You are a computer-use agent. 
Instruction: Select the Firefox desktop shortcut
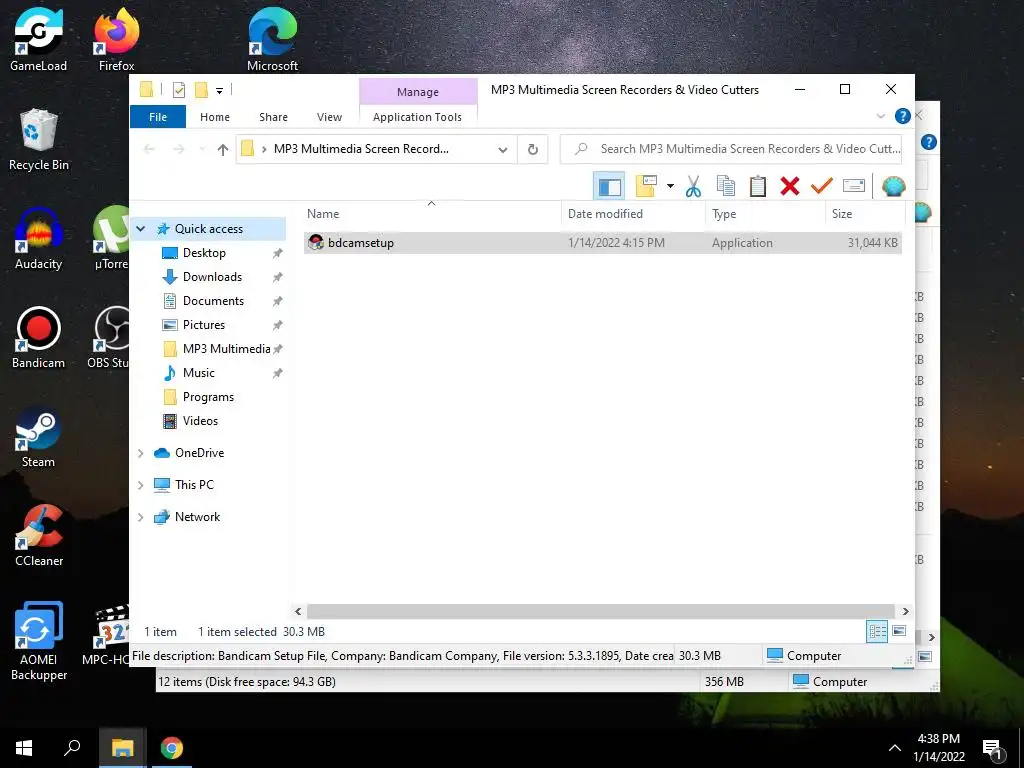(x=116, y=40)
